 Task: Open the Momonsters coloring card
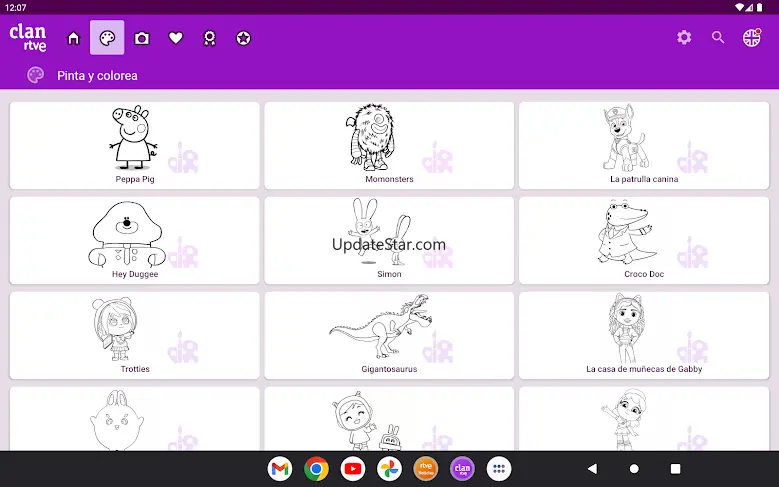point(389,146)
